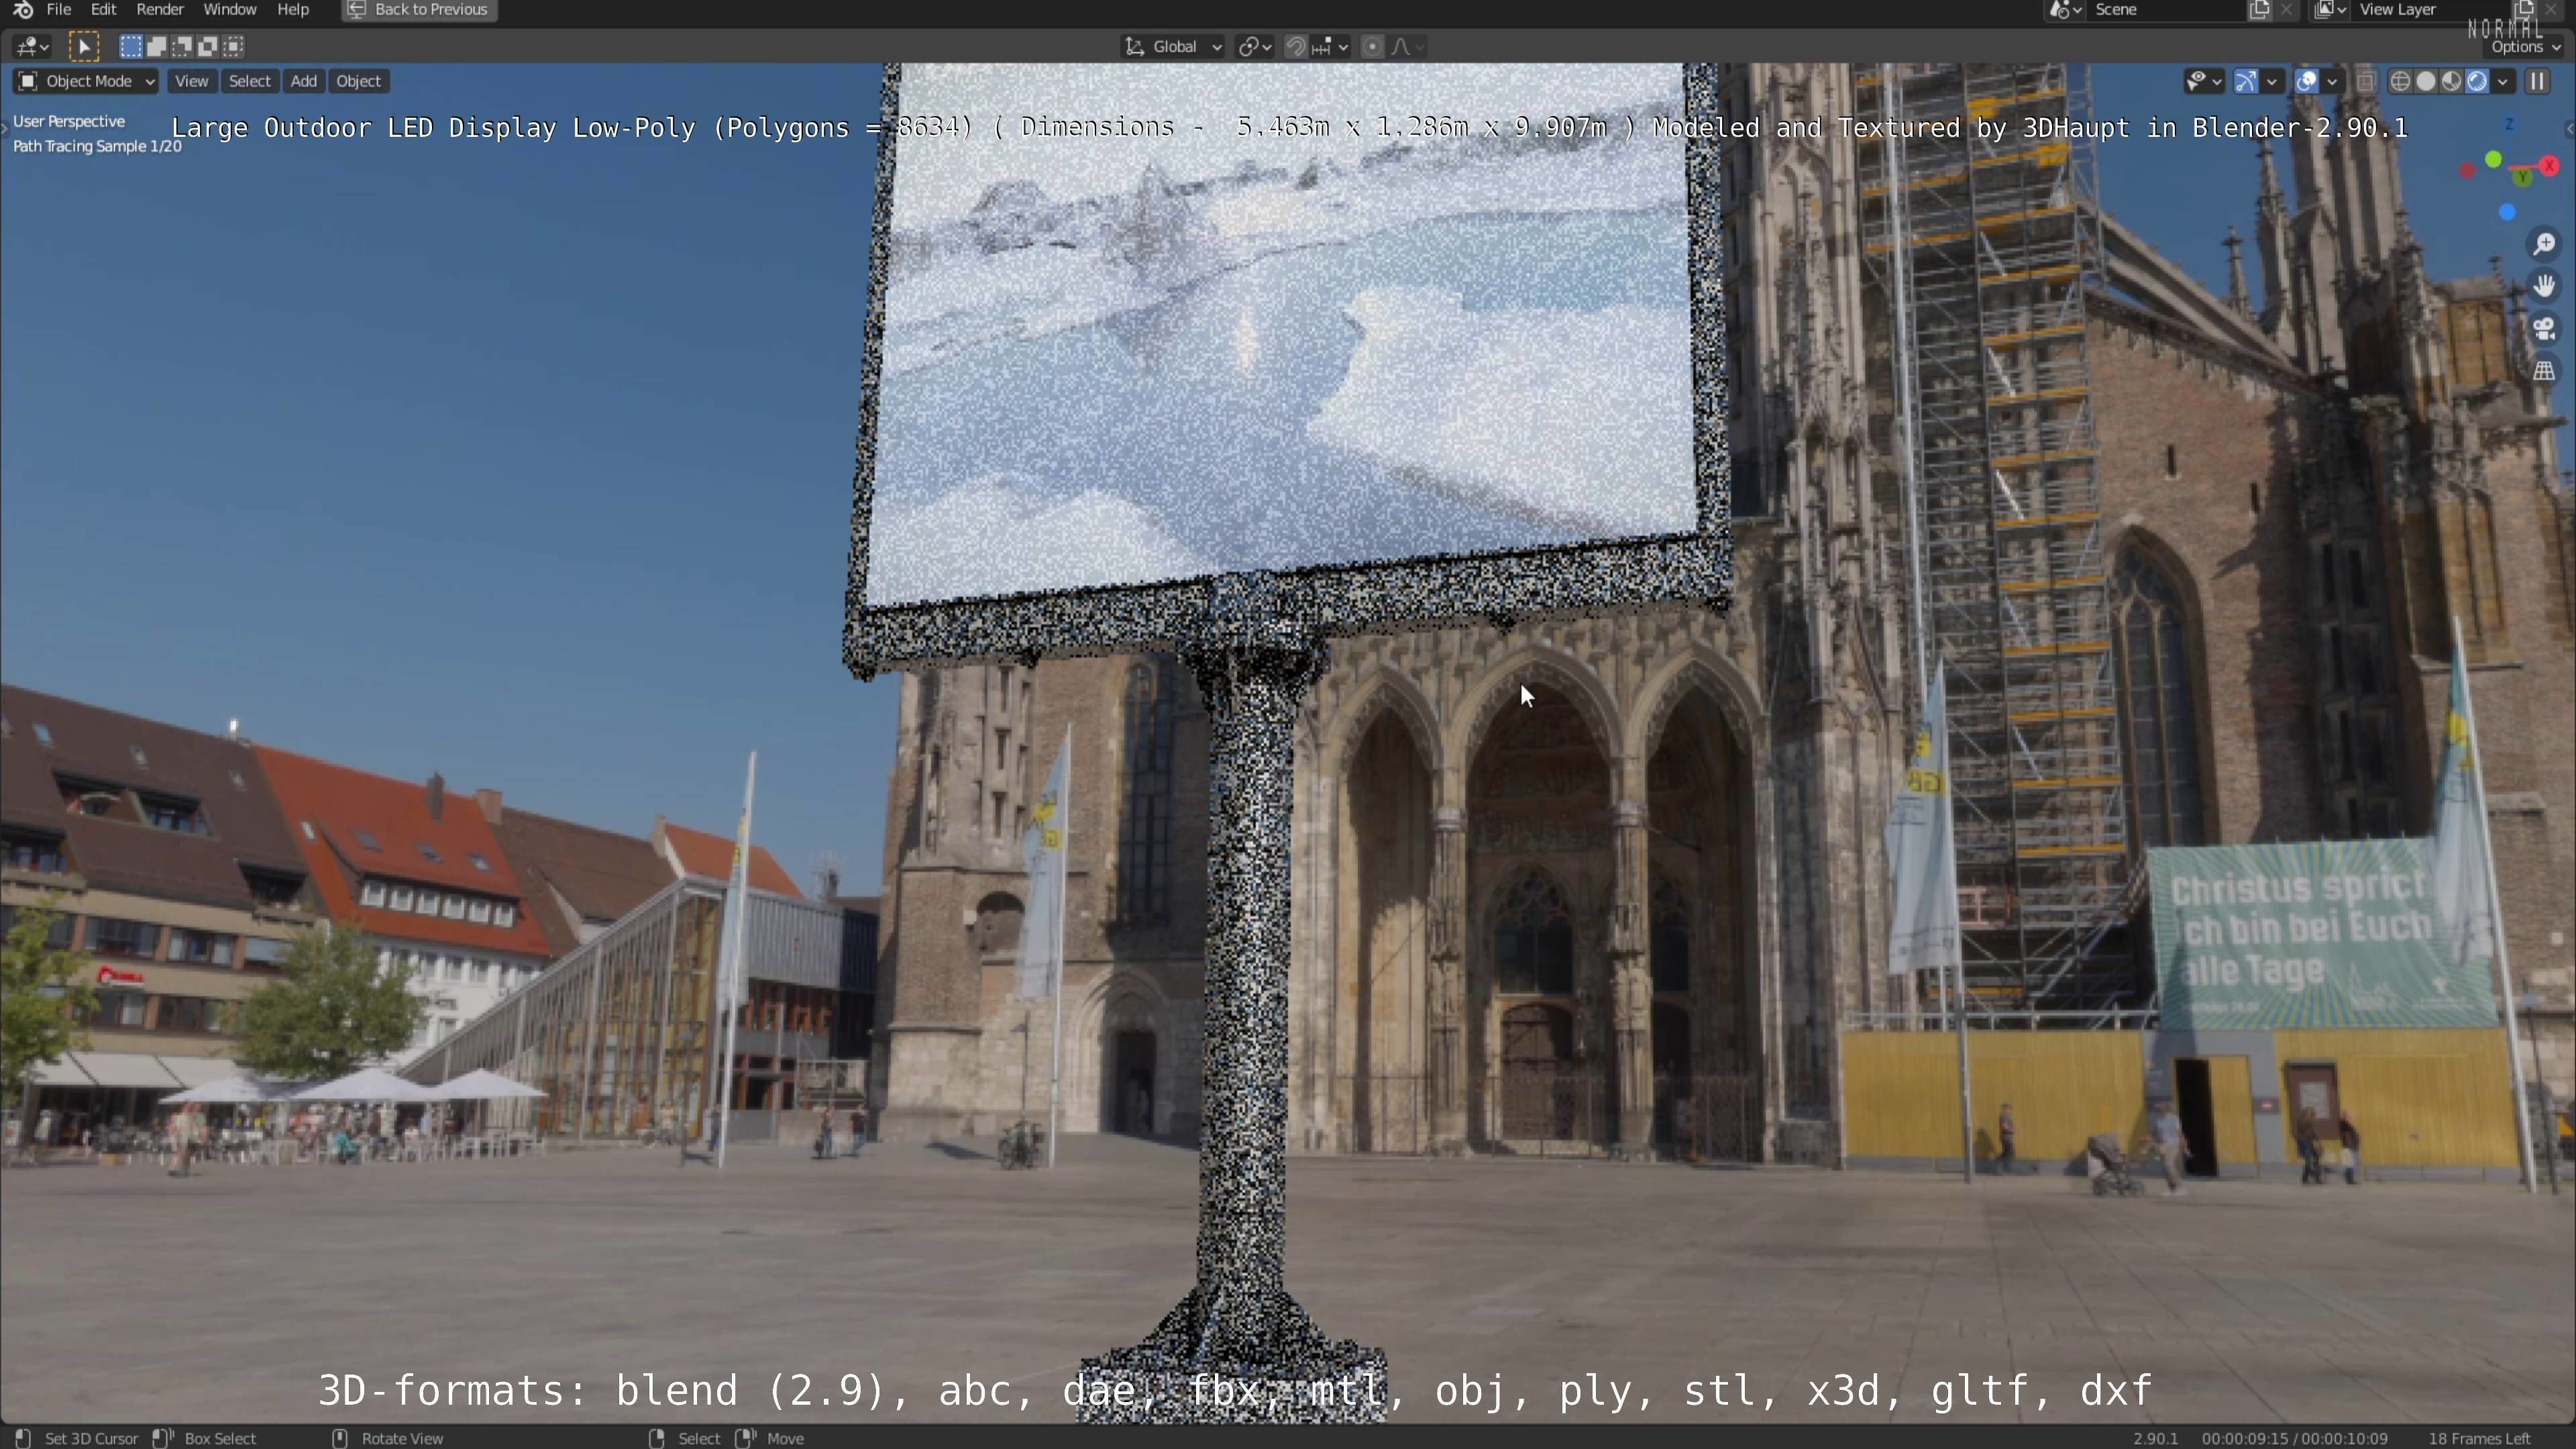This screenshot has height=1449, width=2576.
Task: Toggle the camera view icon
Action: (x=2544, y=328)
